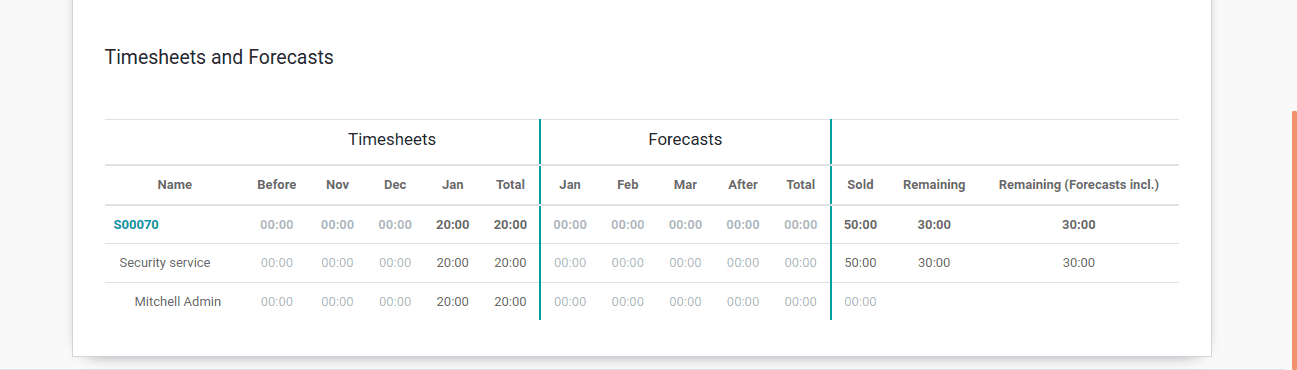The image size is (1297, 370).
Task: Click Security service Remaining forecasts included 30:00
Action: tap(1079, 263)
